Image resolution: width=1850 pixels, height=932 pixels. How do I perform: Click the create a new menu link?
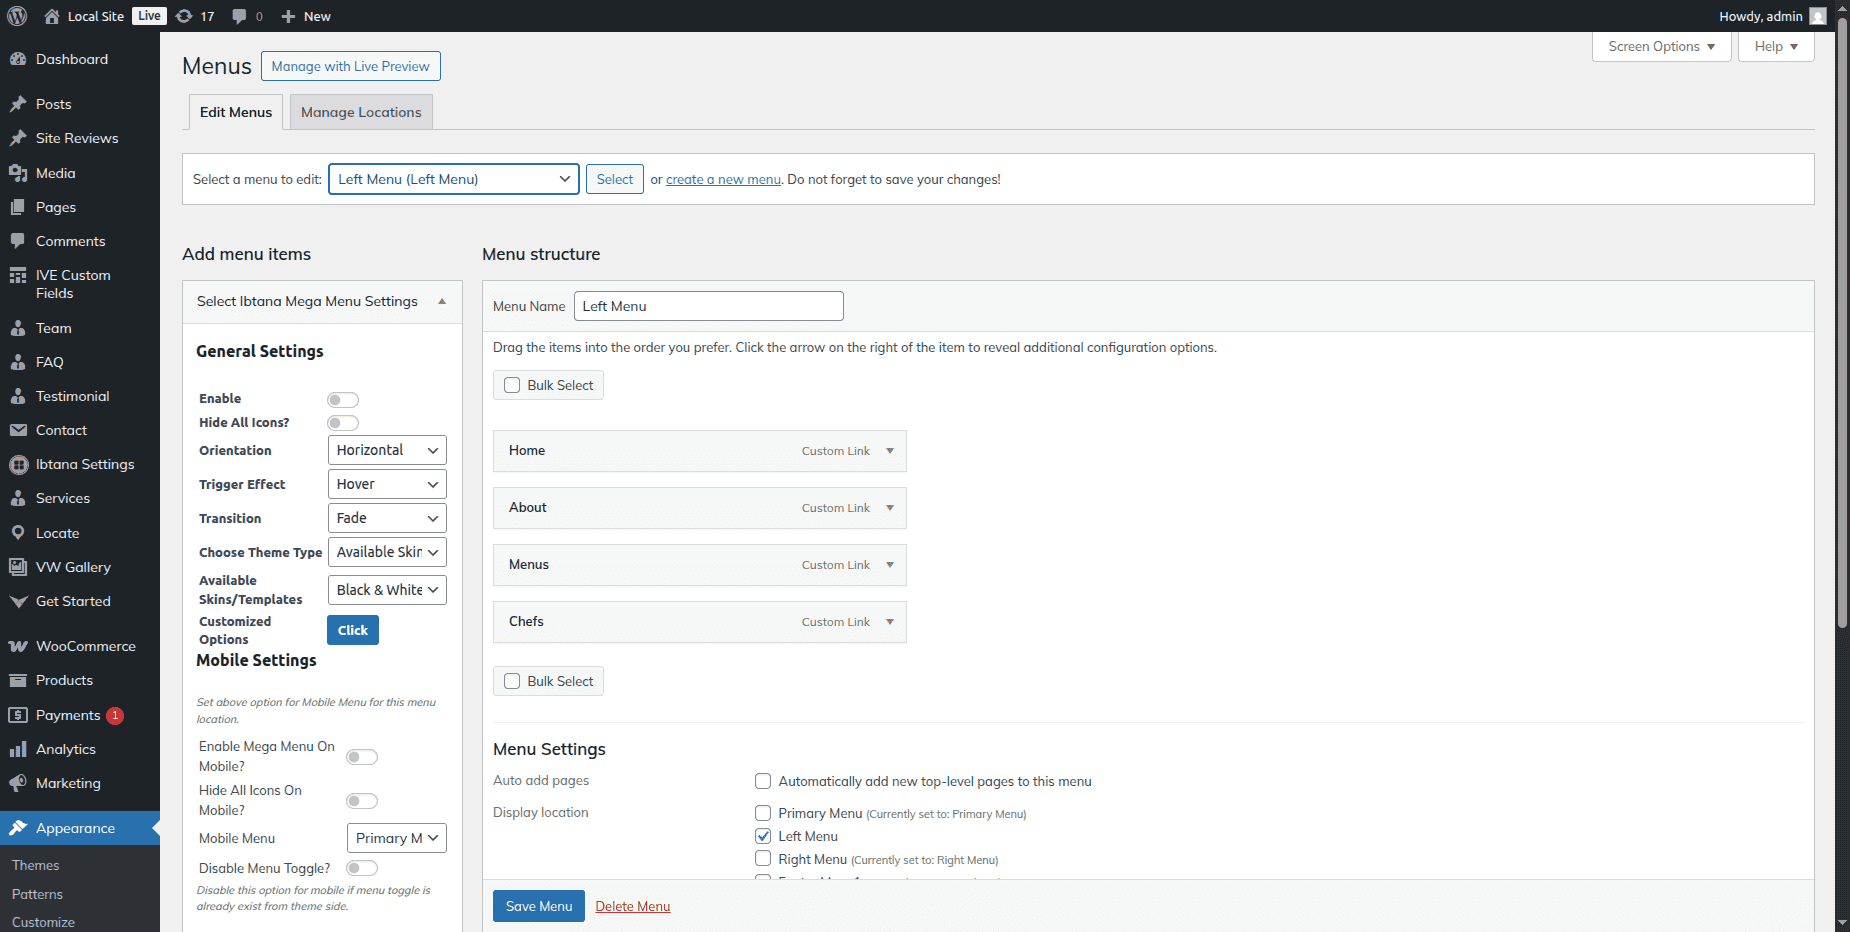[x=723, y=180]
